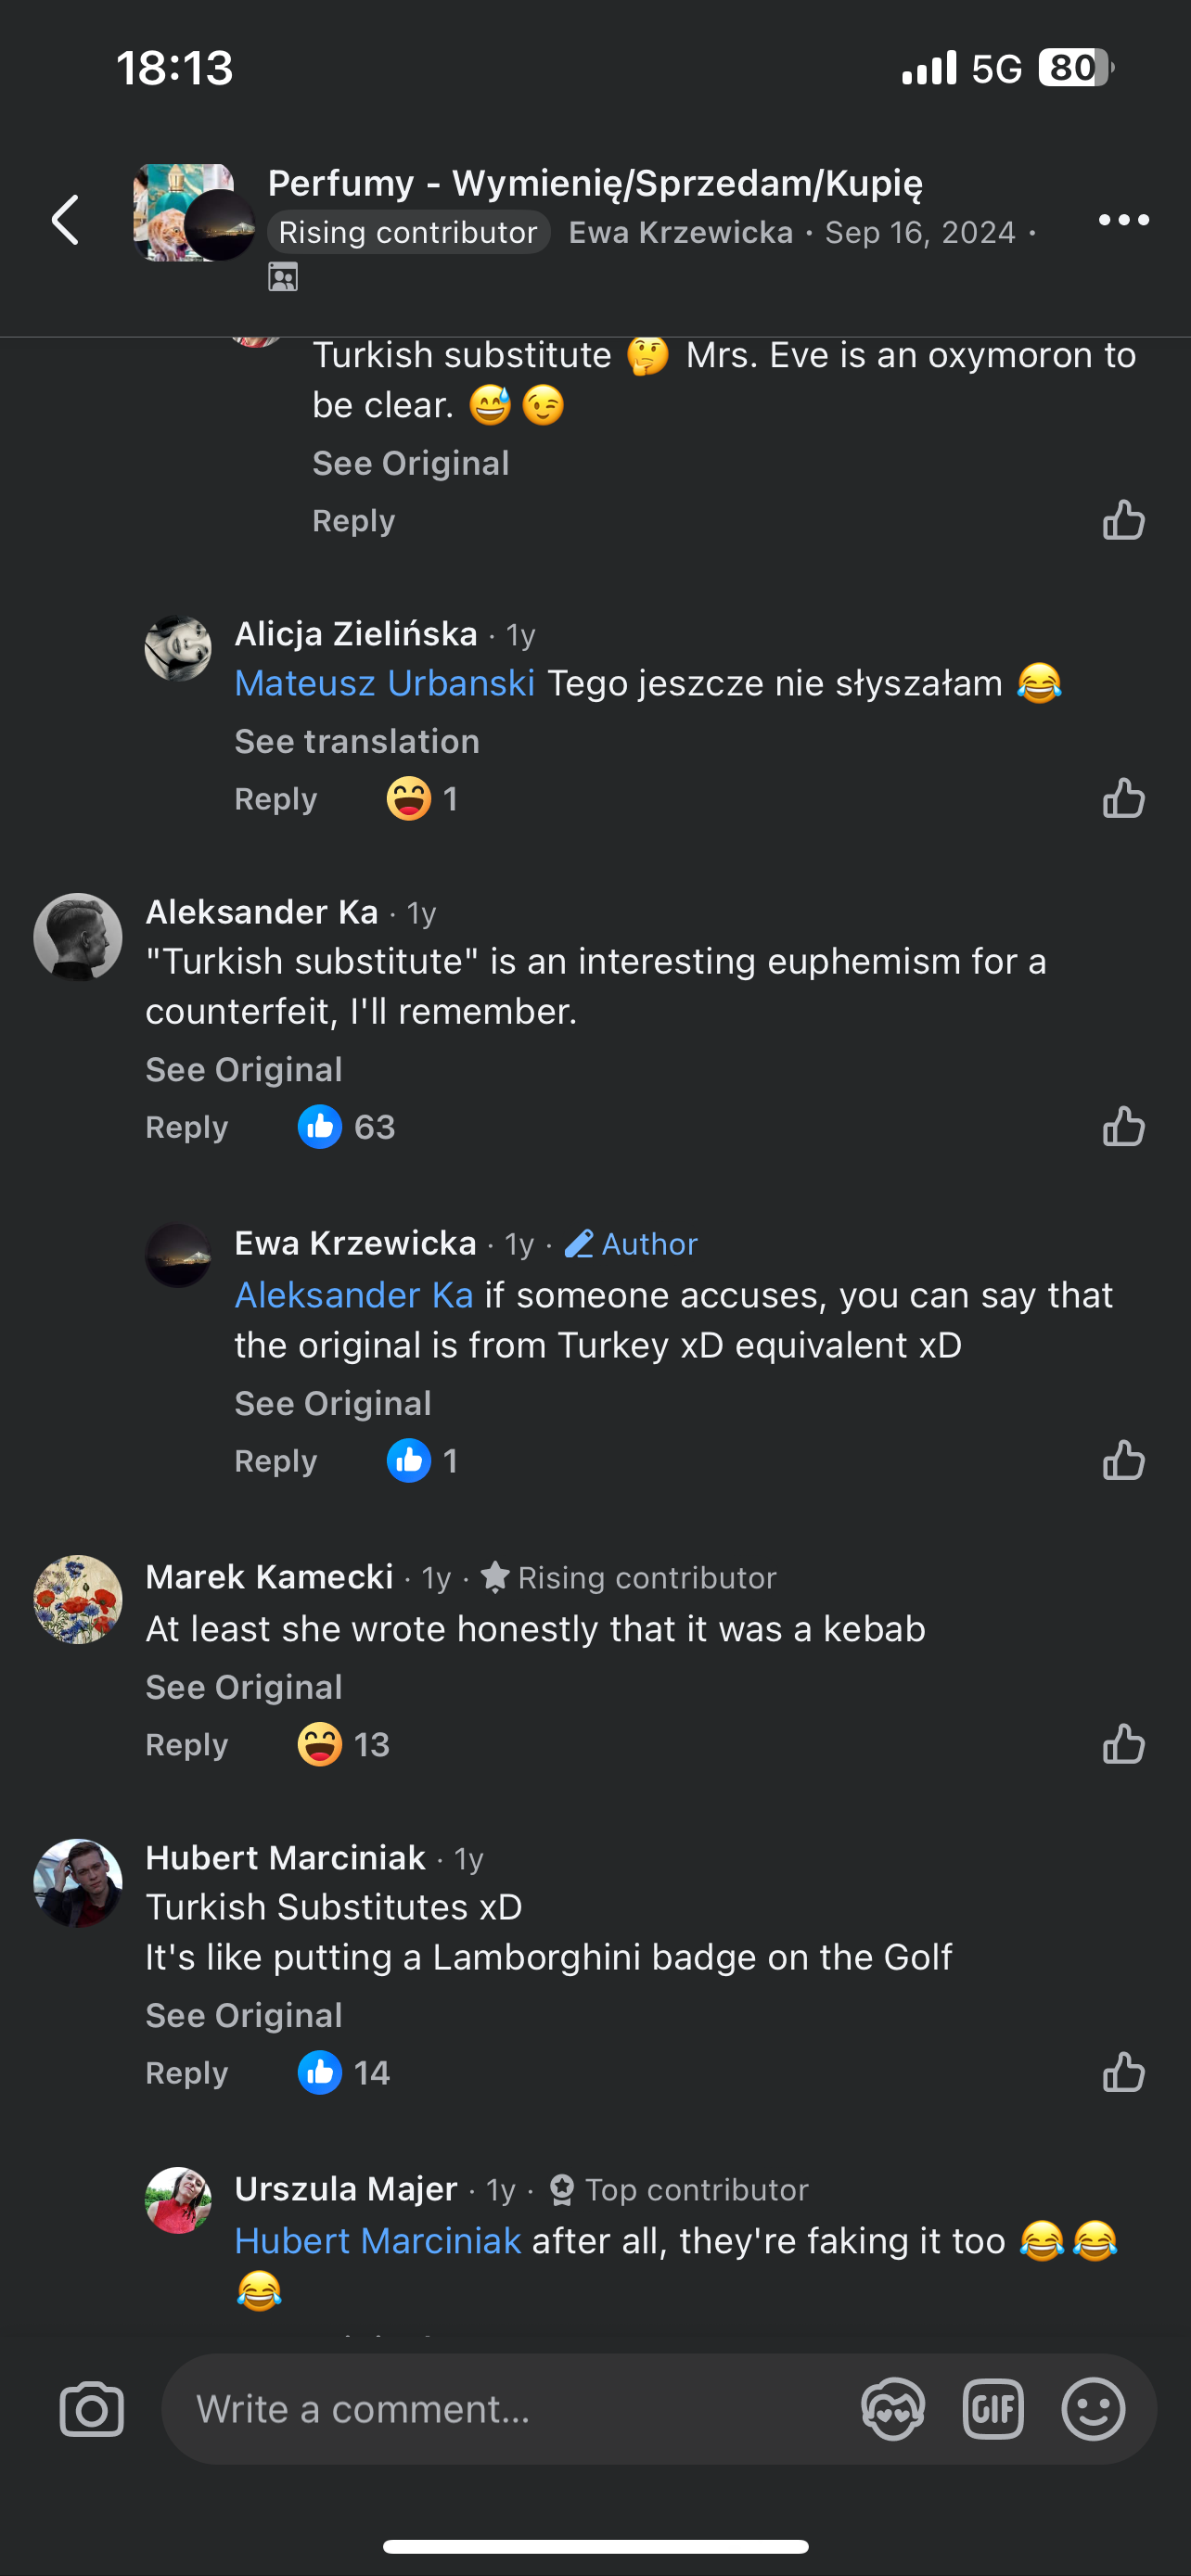
Task: Open the avatar sticker picker
Action: (x=892, y=2409)
